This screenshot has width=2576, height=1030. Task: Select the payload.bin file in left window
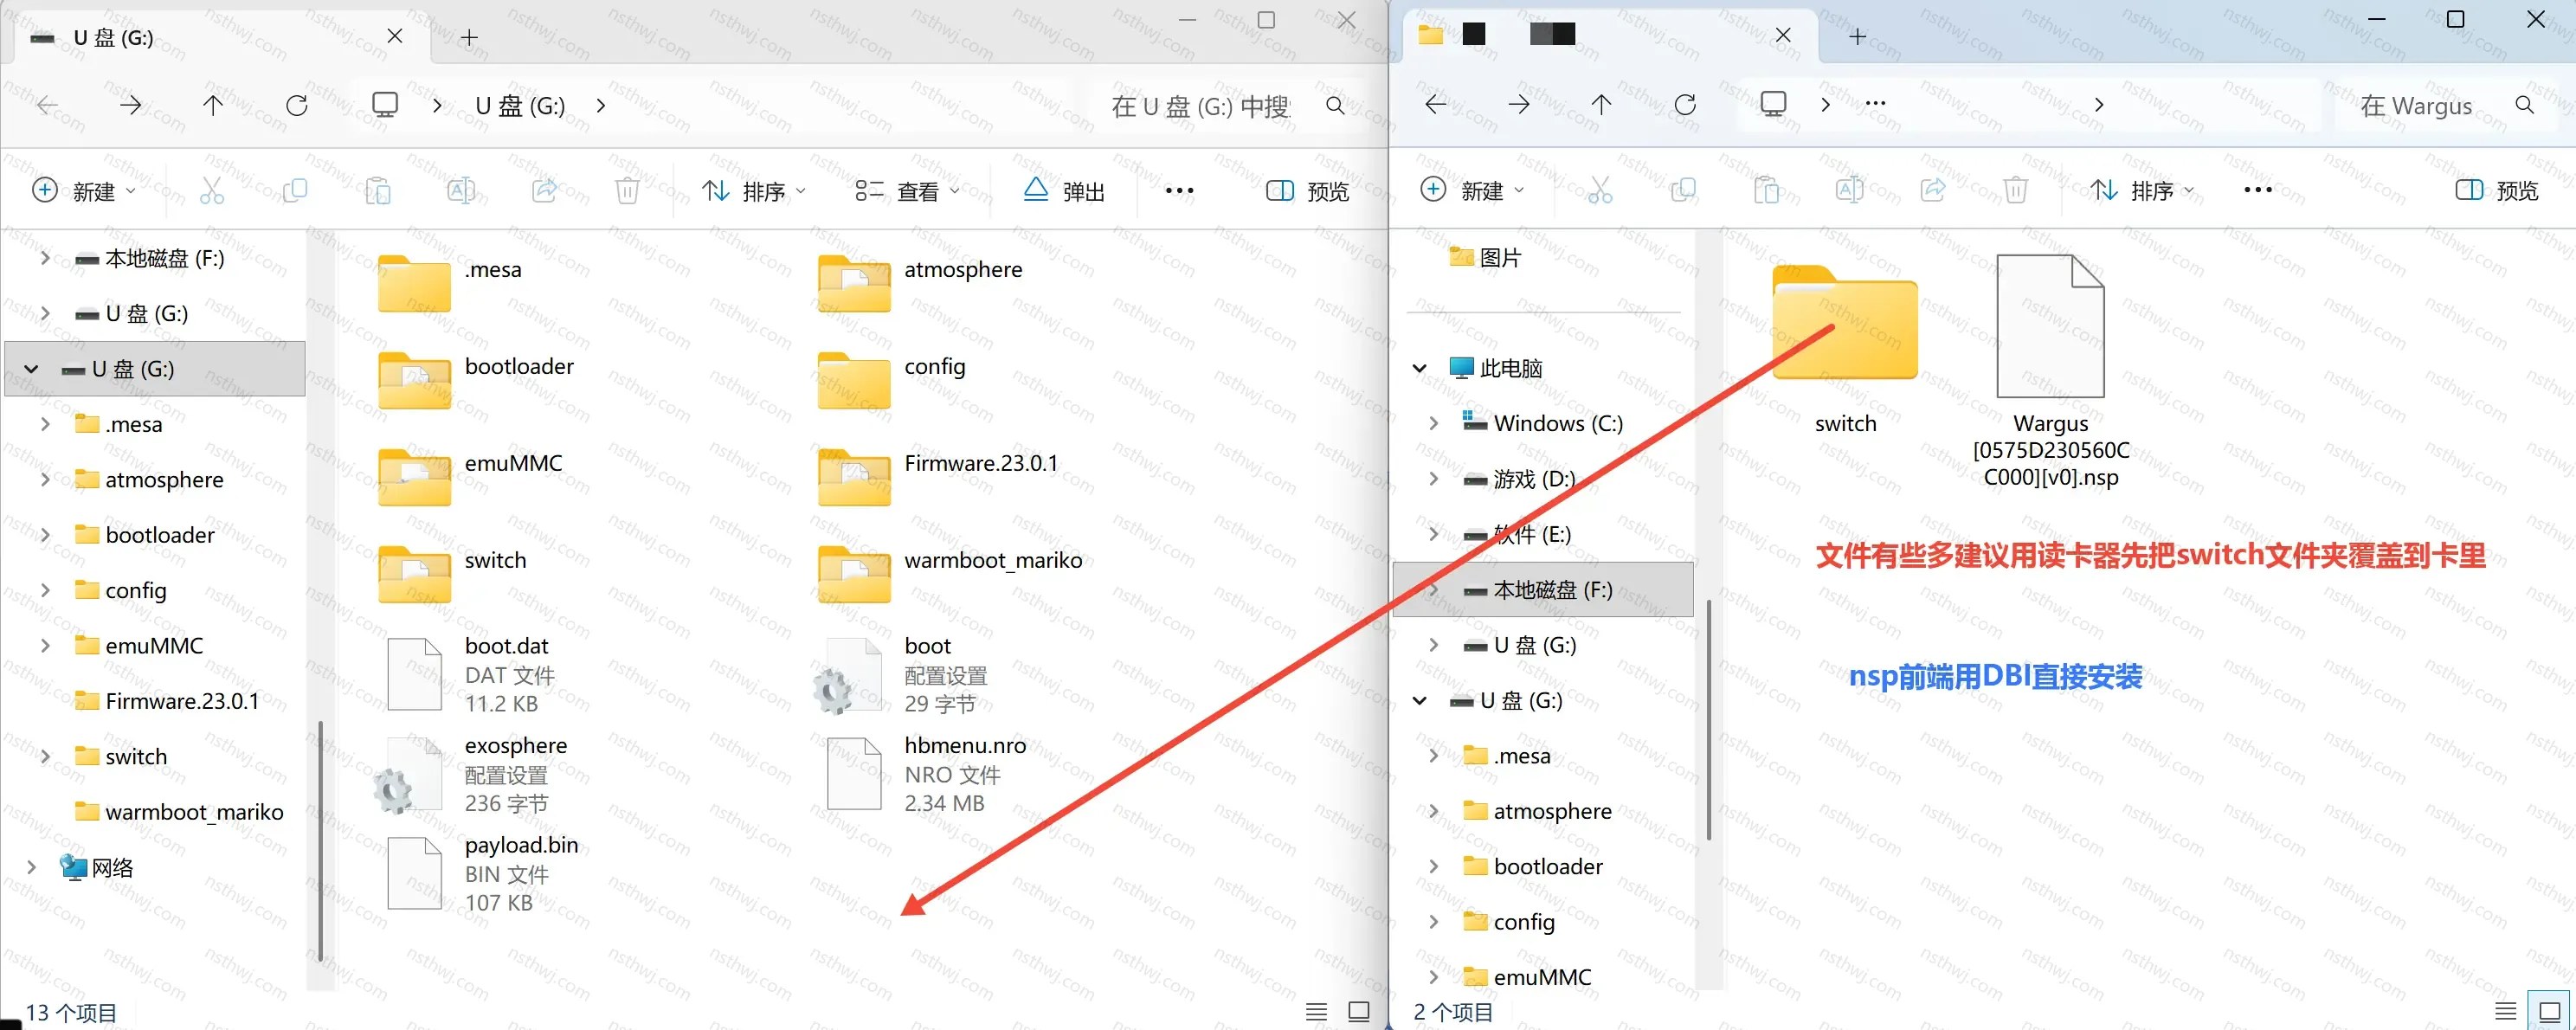(x=484, y=873)
